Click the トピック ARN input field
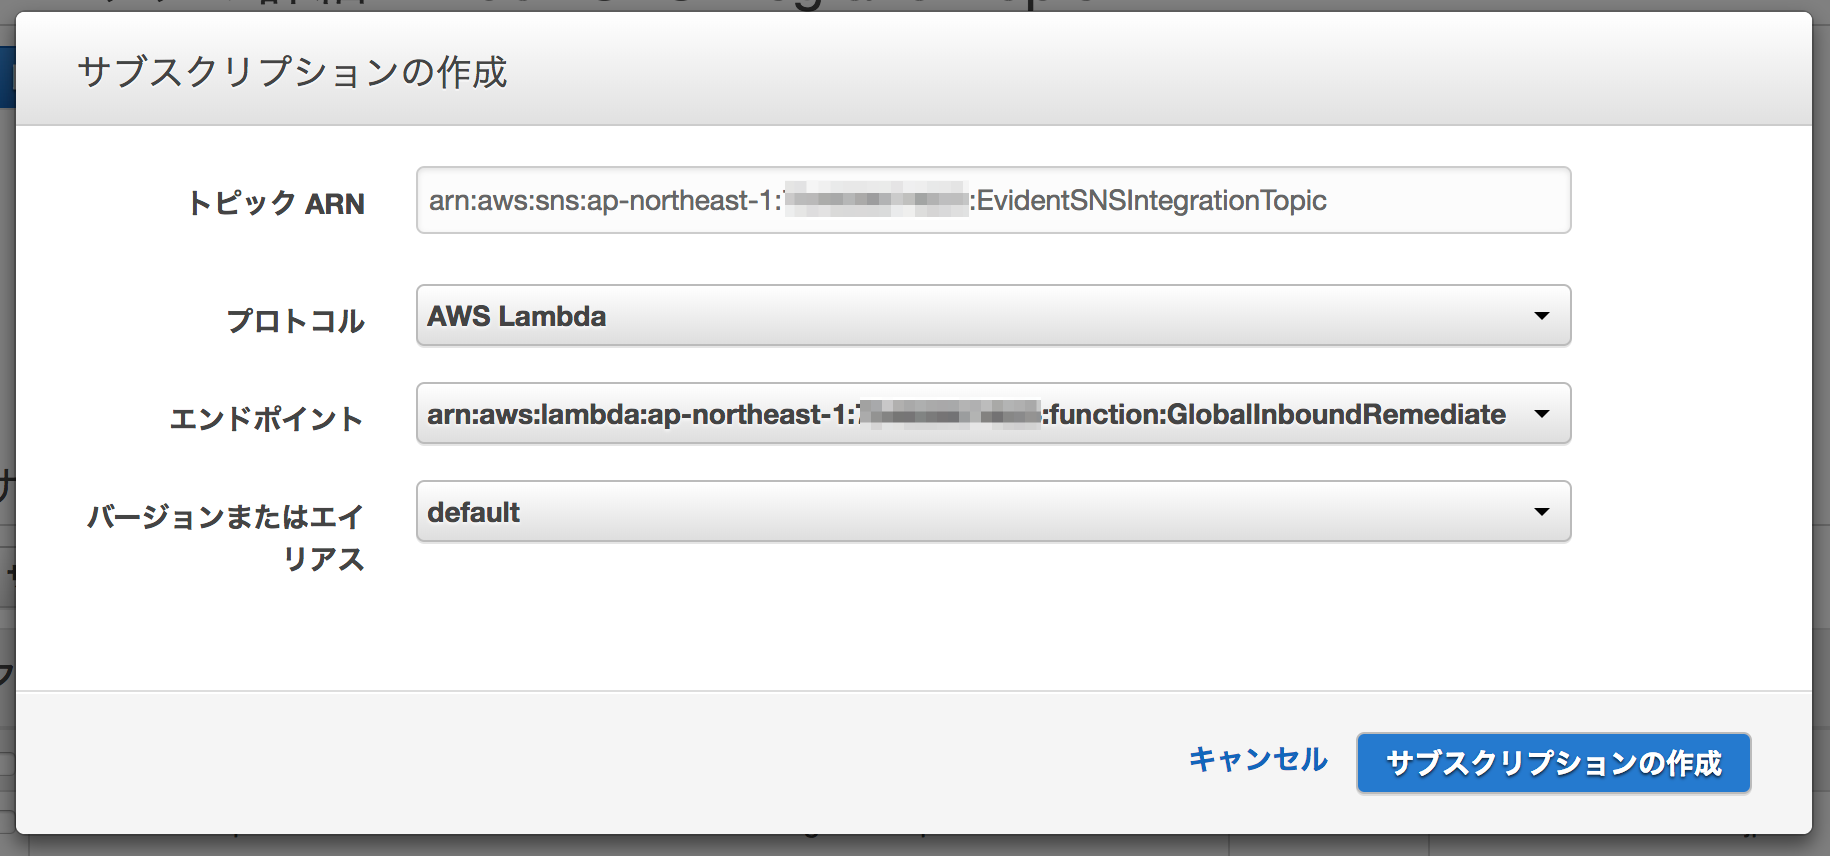The image size is (1830, 856). tap(994, 200)
